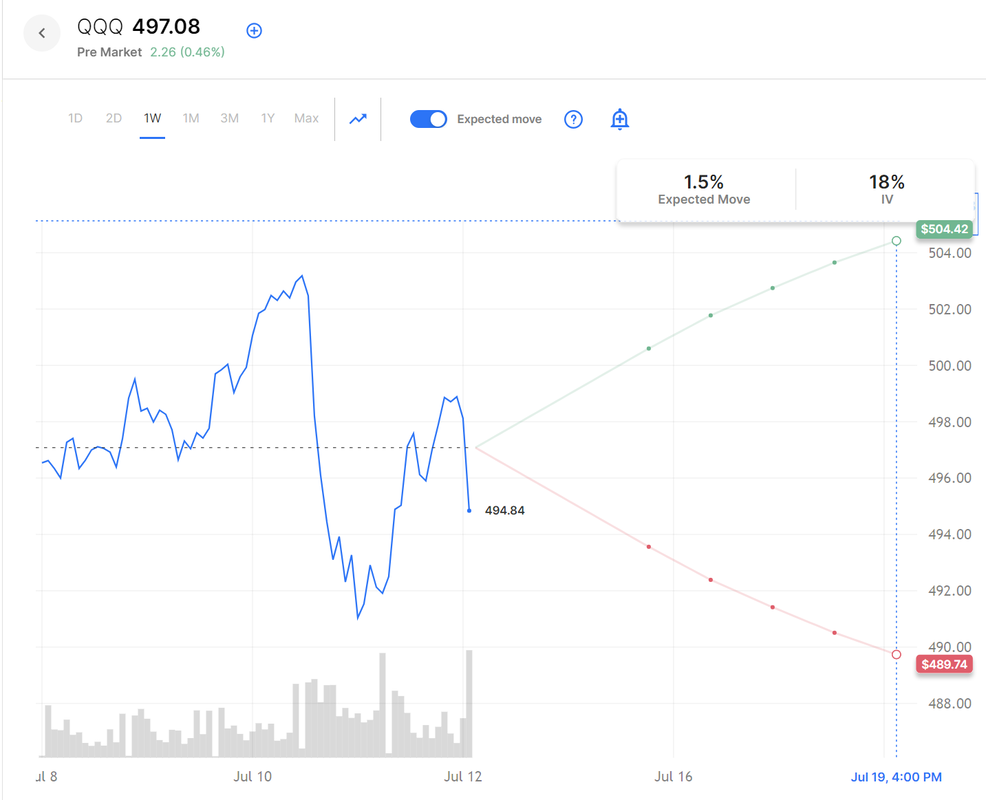Switch chart to 1M range
The height and width of the screenshot is (800, 986).
[191, 118]
